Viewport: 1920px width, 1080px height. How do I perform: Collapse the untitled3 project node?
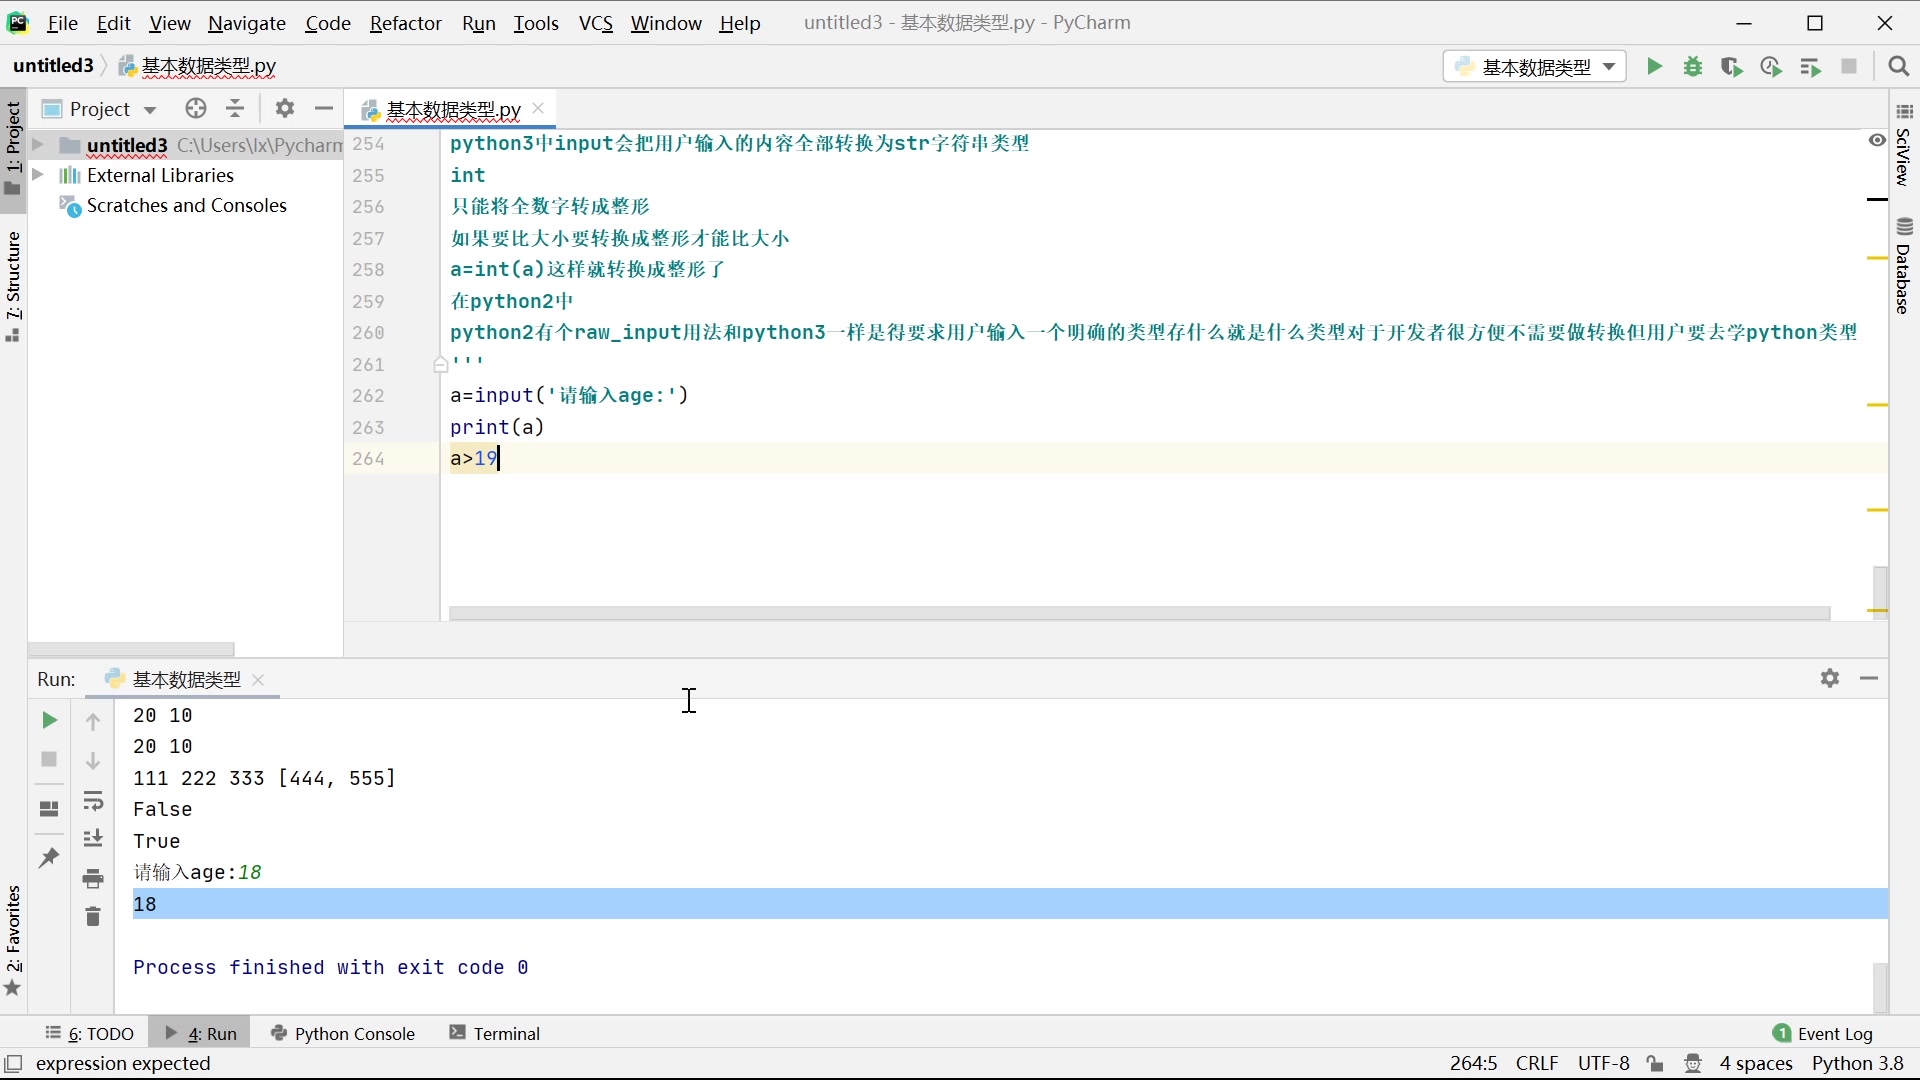(x=38, y=145)
